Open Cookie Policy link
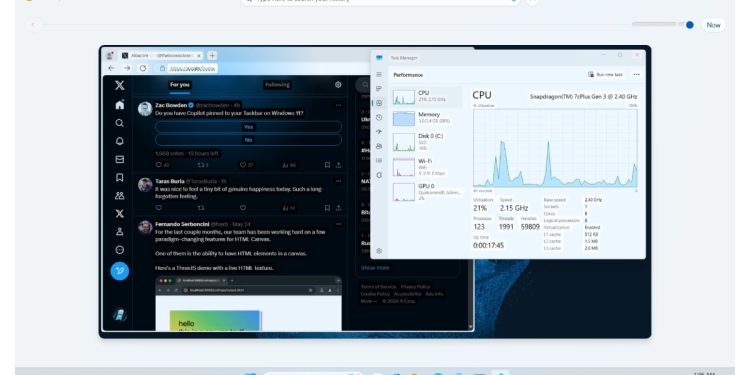750x375 pixels. tap(375, 294)
